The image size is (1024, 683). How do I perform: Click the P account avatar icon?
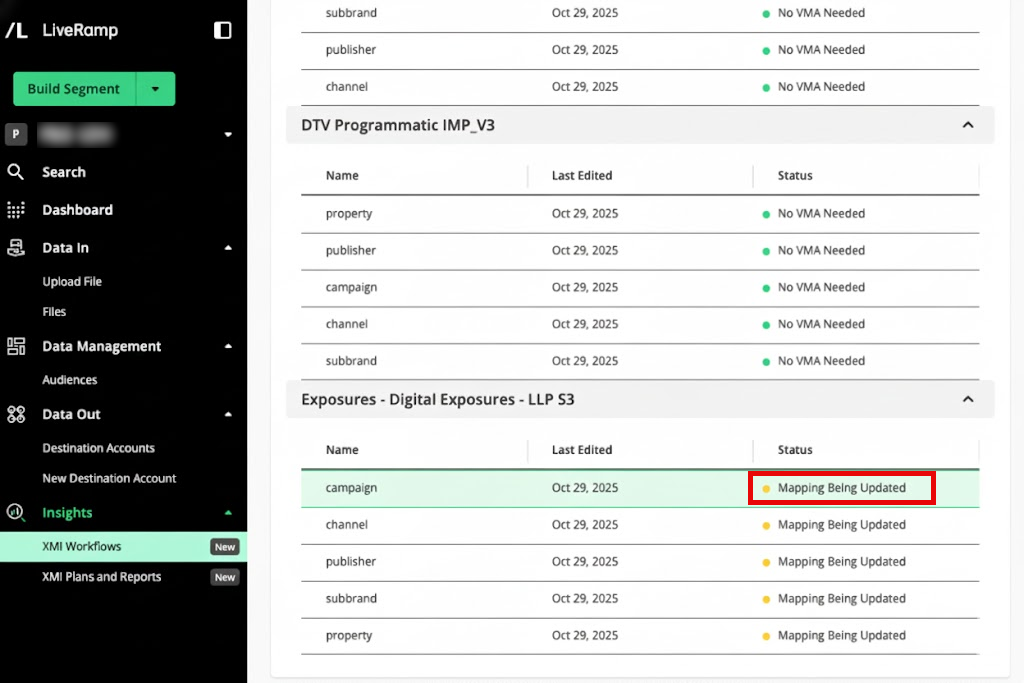[x=14, y=133]
